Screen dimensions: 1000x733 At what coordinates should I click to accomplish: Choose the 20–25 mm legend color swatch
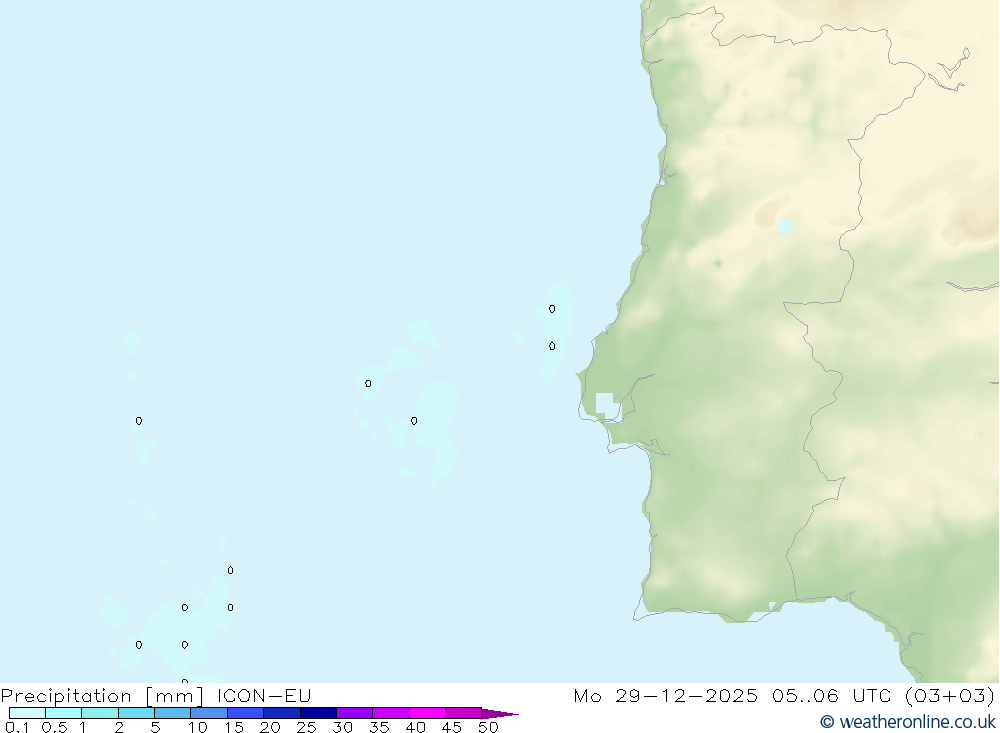282,713
